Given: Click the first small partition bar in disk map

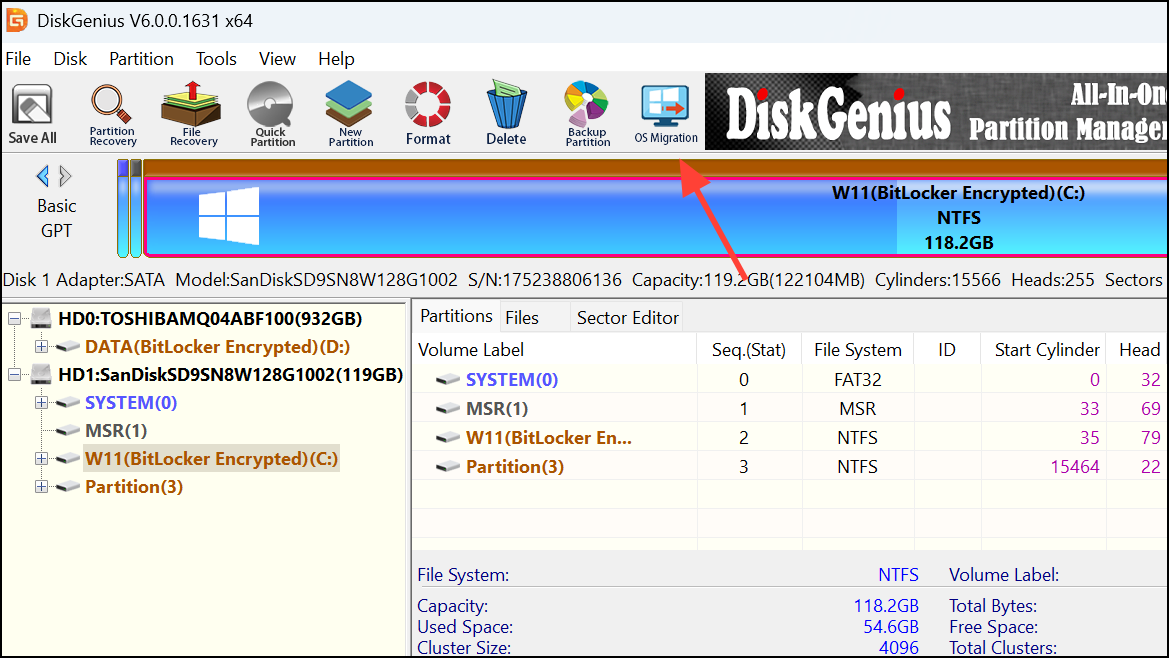Looking at the screenshot, I should [x=123, y=209].
